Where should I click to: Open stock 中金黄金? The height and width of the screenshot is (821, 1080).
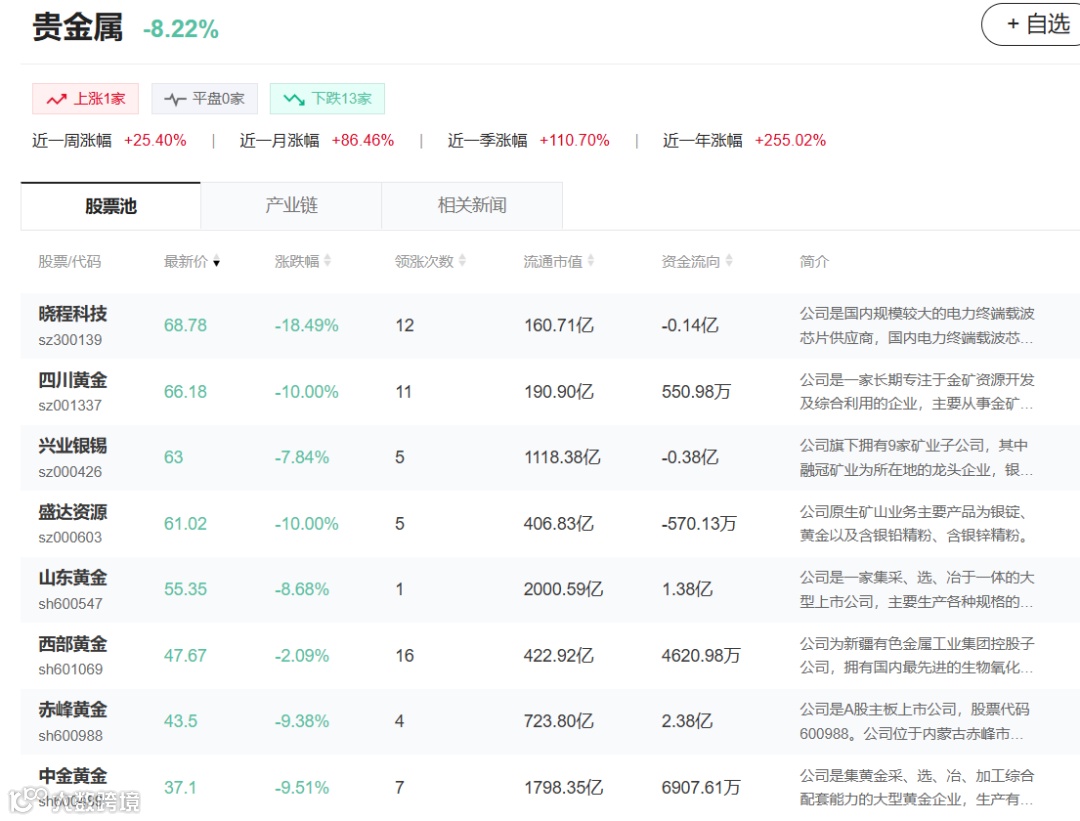coord(73,776)
